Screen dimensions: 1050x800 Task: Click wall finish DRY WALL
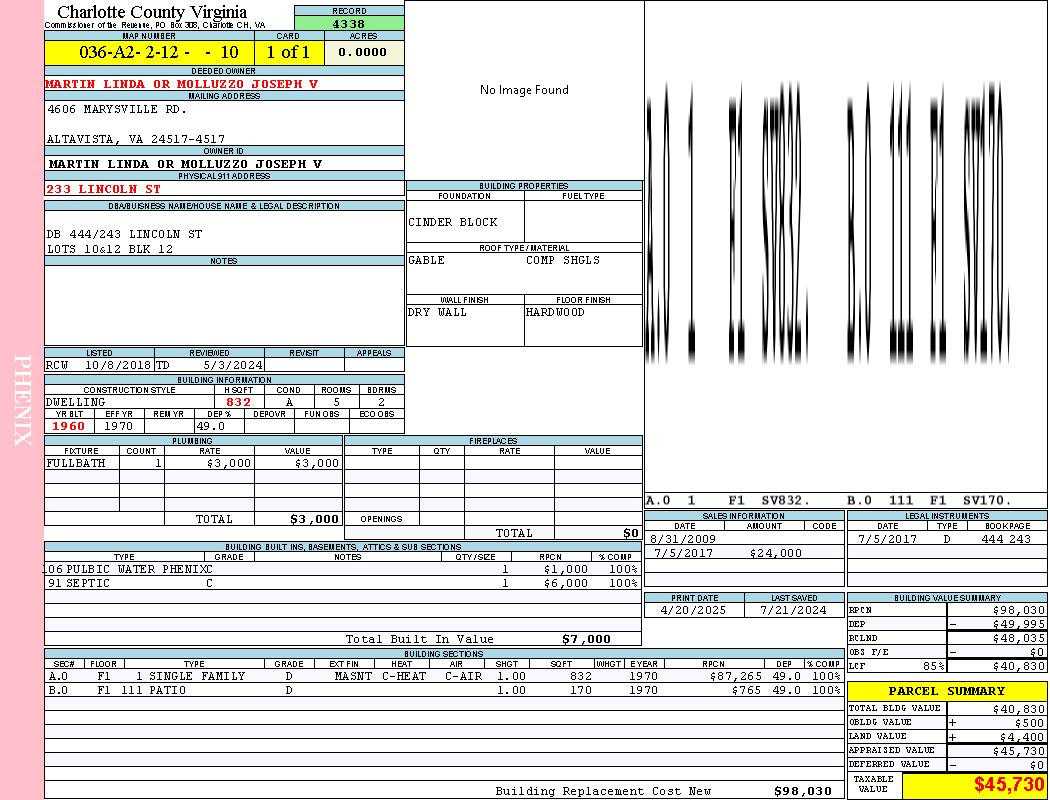(x=437, y=312)
